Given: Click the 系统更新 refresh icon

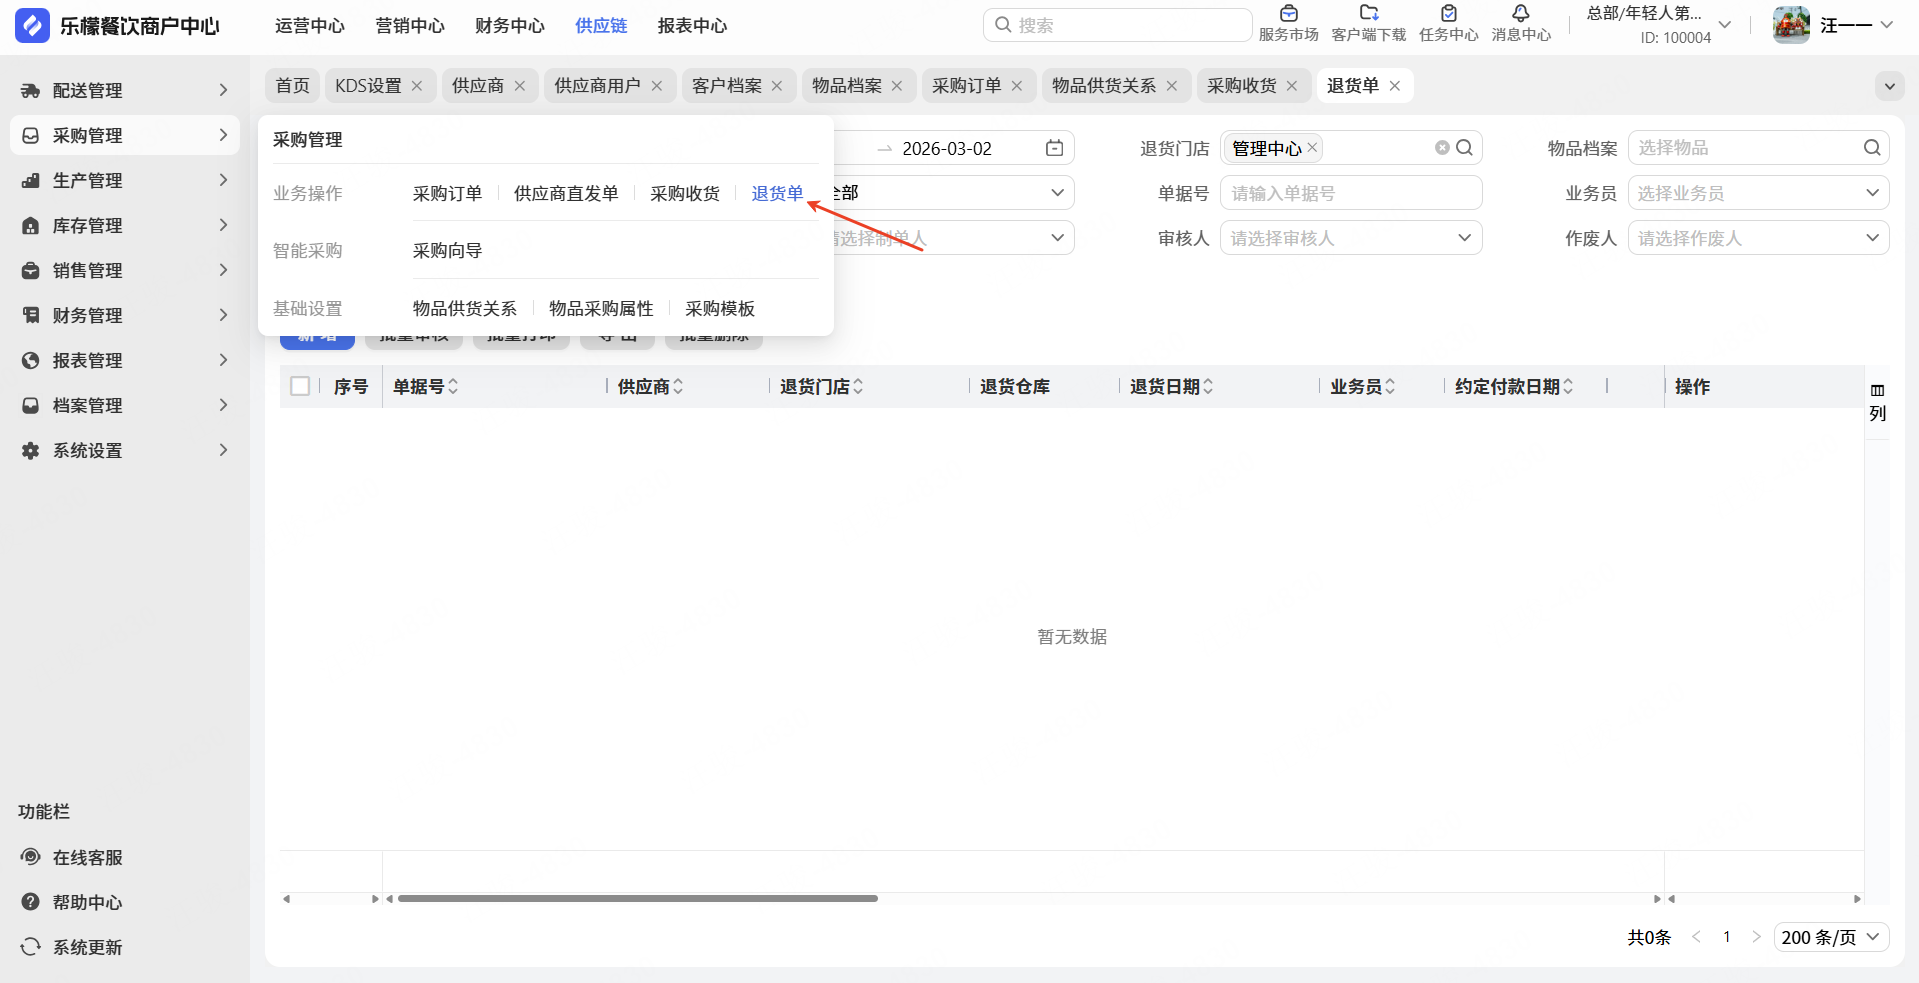Looking at the screenshot, I should click(x=31, y=947).
